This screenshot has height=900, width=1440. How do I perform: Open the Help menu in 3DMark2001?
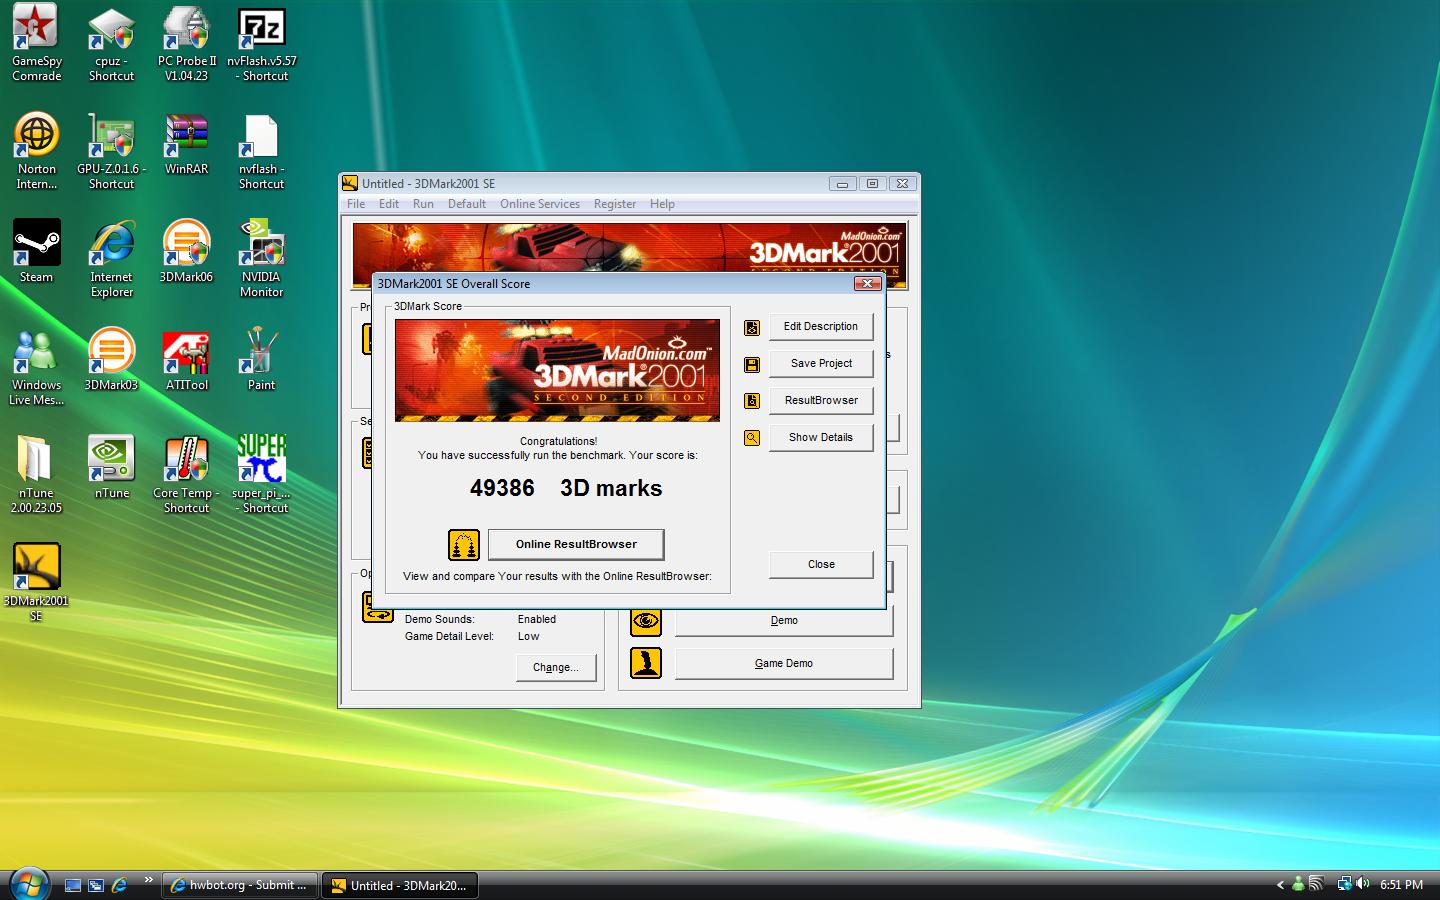coord(662,204)
